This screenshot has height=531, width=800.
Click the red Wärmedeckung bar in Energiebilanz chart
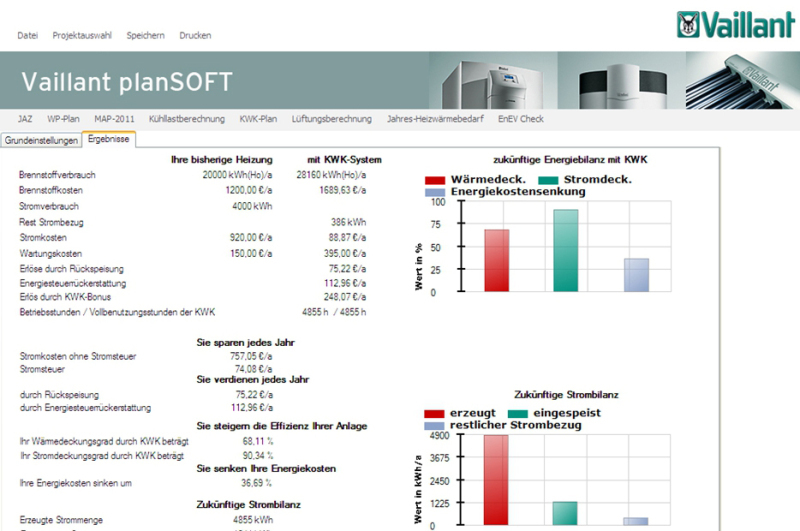[x=496, y=261]
